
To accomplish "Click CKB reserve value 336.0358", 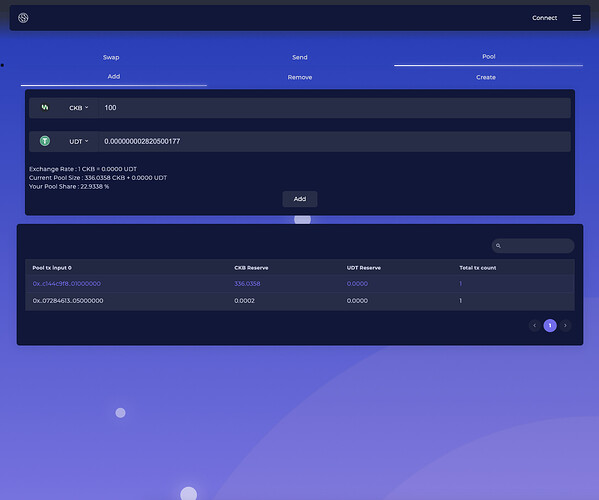I will [x=247, y=283].
